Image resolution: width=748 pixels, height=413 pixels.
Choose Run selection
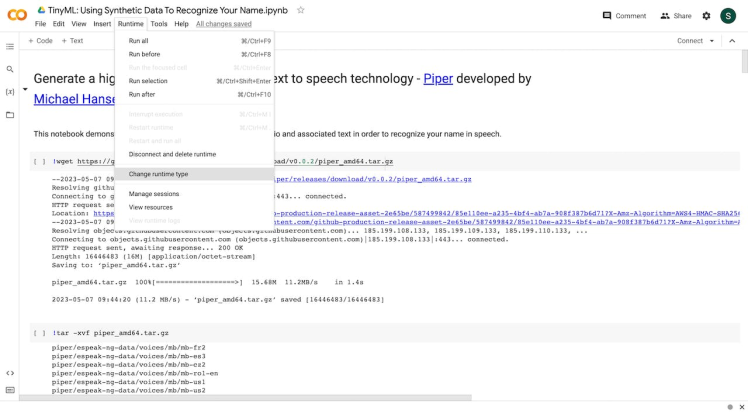pyautogui.click(x=194, y=81)
